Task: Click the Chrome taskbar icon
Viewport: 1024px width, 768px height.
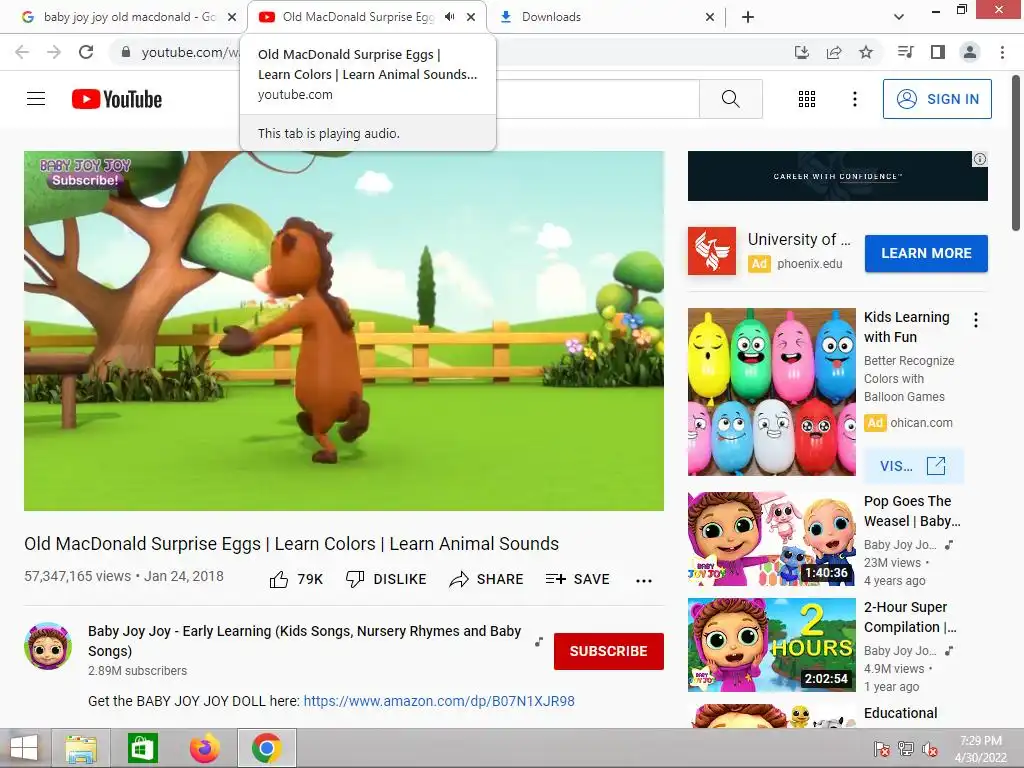Action: [266, 748]
